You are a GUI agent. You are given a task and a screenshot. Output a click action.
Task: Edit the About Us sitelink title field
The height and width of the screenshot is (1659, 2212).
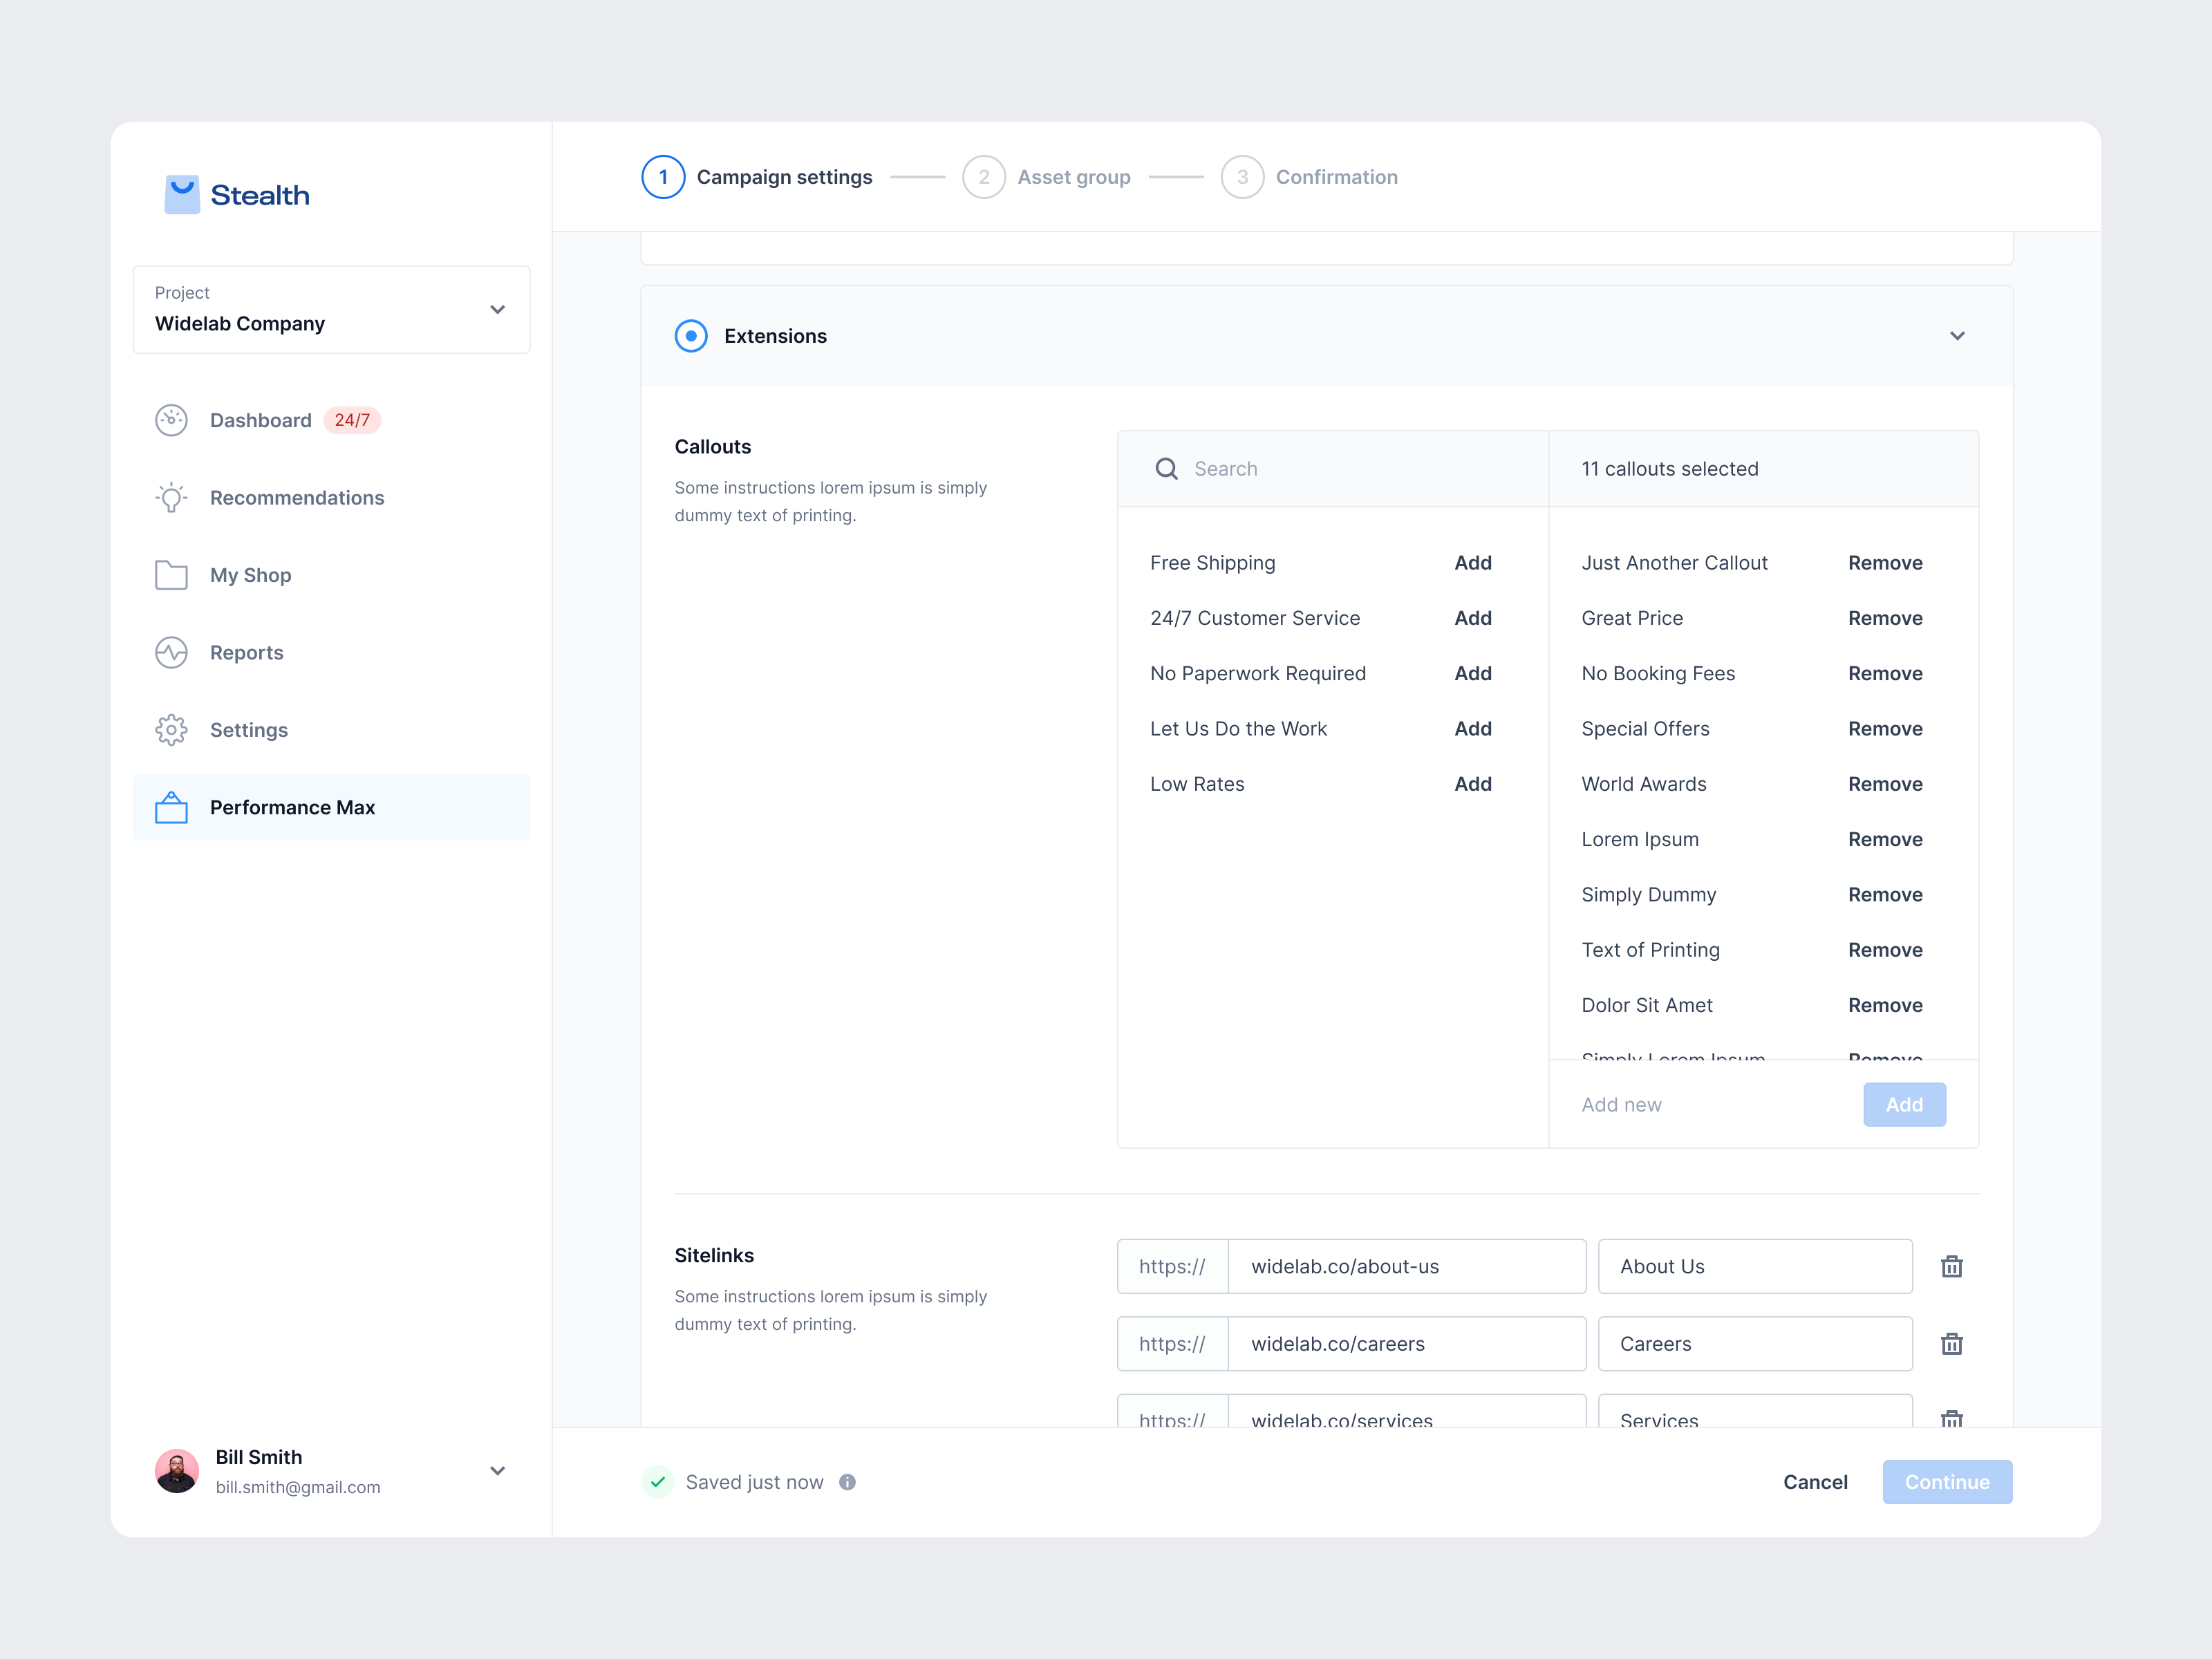(1755, 1266)
